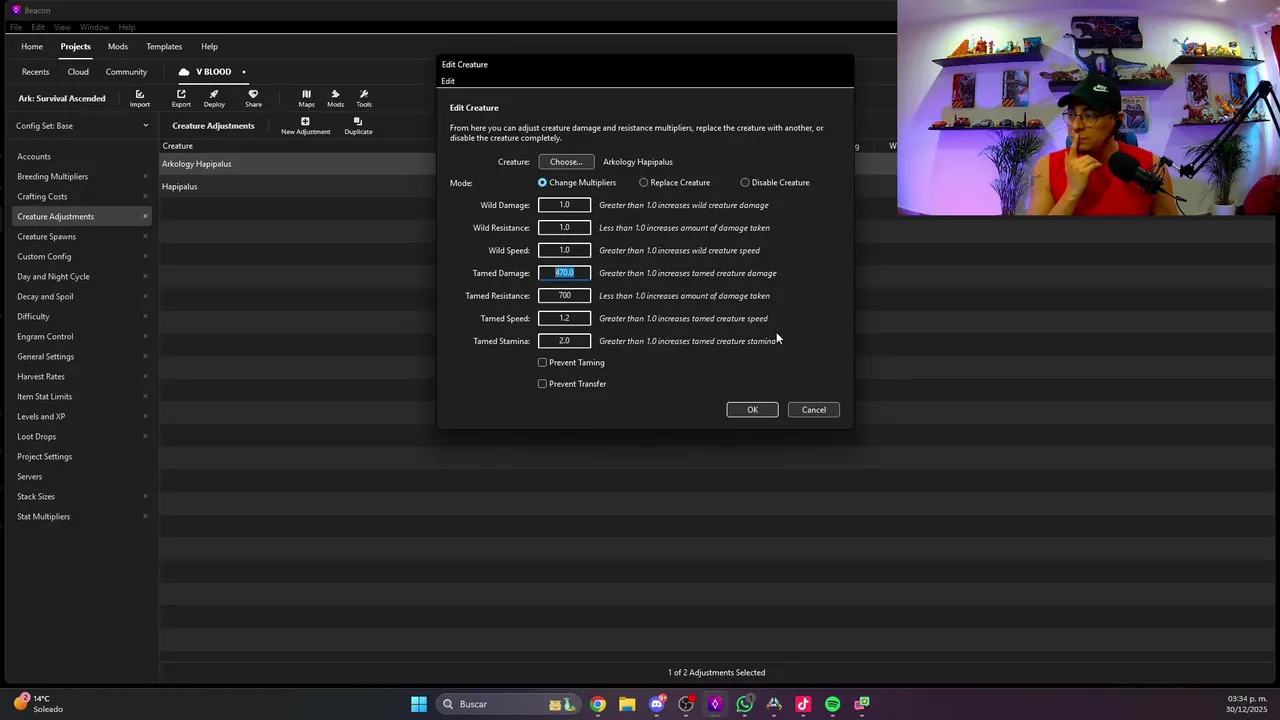This screenshot has width=1280, height=720.
Task: Click the Tamed Damage input field
Action: (564, 273)
